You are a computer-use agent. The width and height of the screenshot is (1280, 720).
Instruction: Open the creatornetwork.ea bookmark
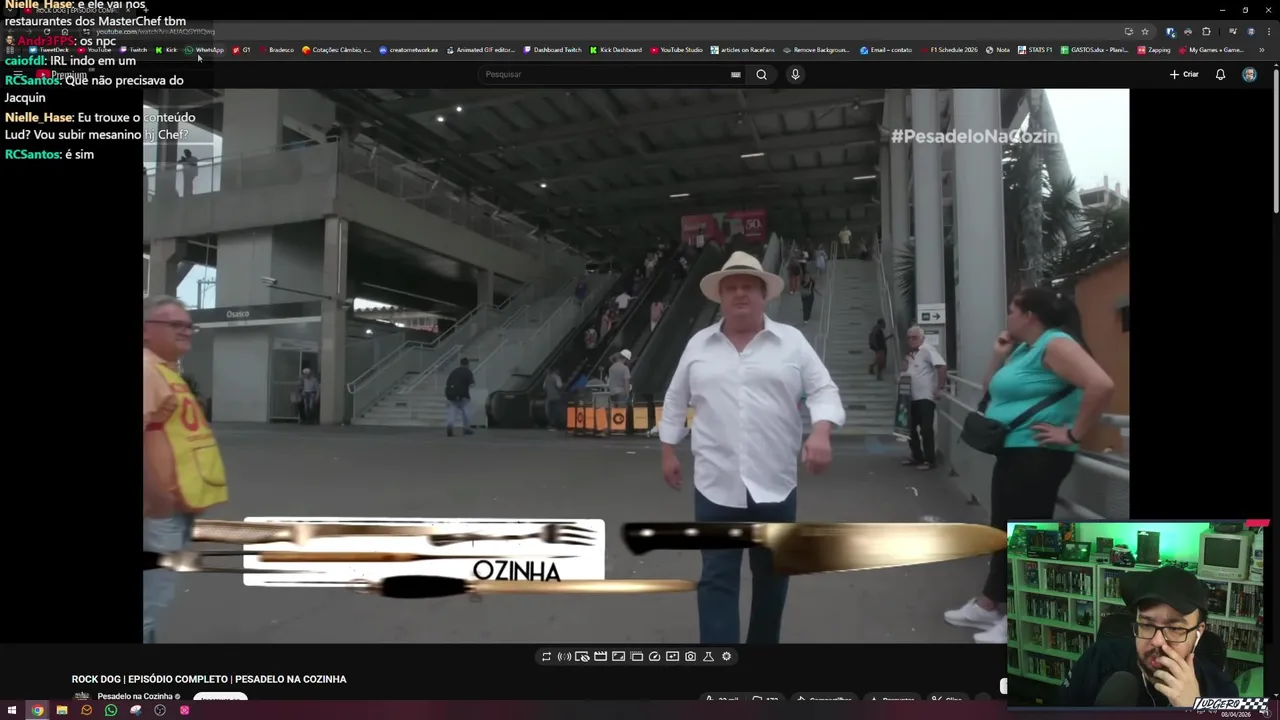[x=409, y=50]
